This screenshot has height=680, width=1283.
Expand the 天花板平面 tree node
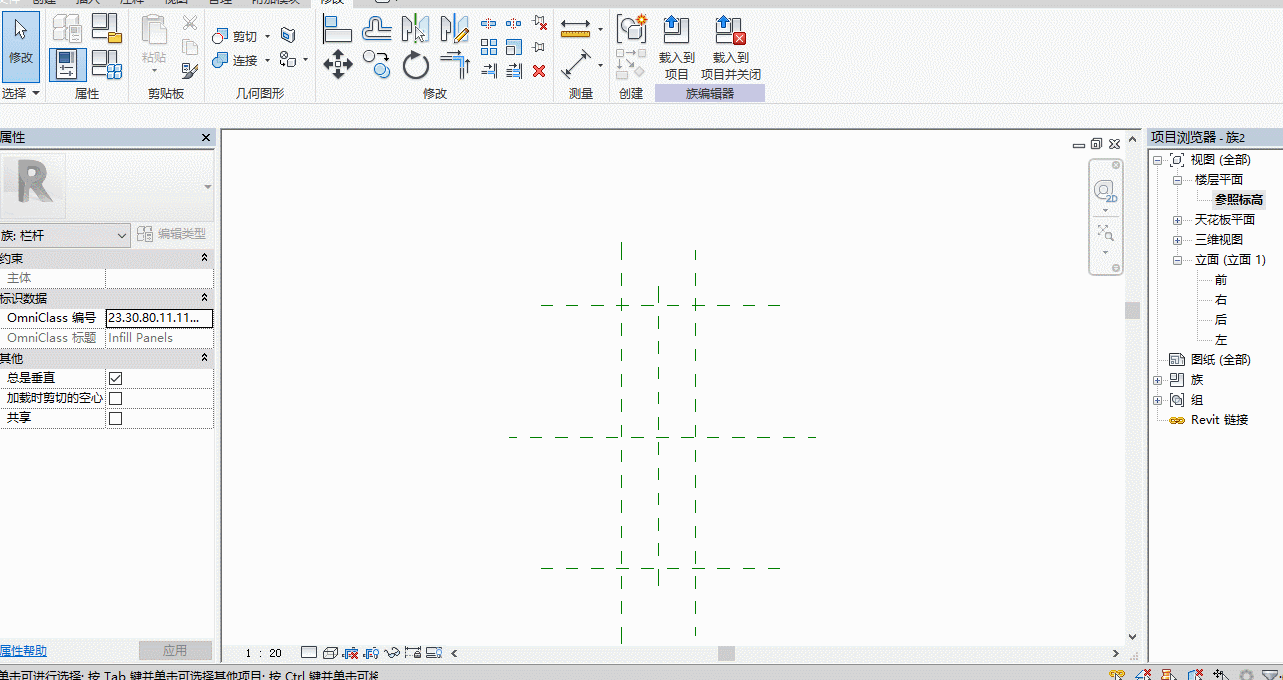pyautogui.click(x=1178, y=220)
